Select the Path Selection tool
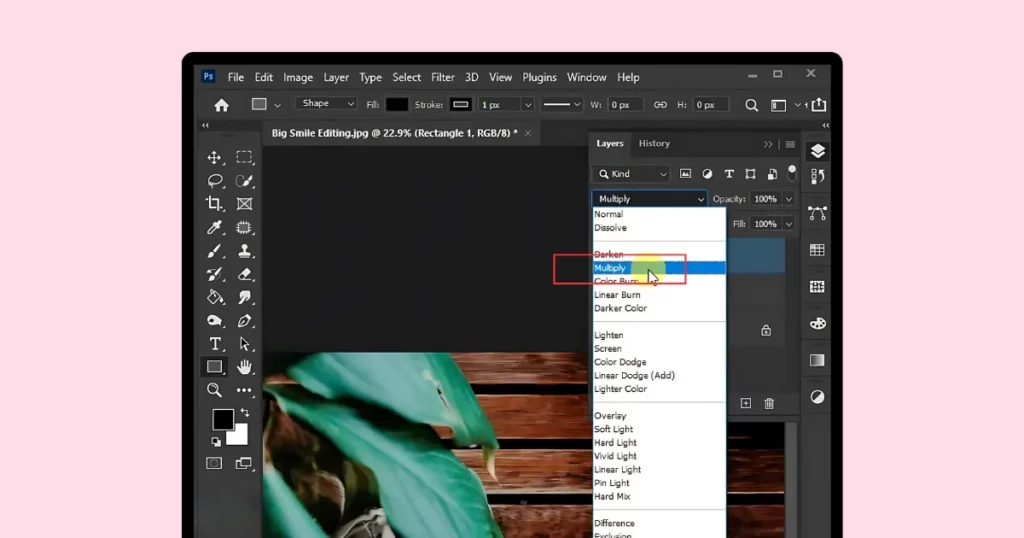1024x538 pixels. [244, 343]
